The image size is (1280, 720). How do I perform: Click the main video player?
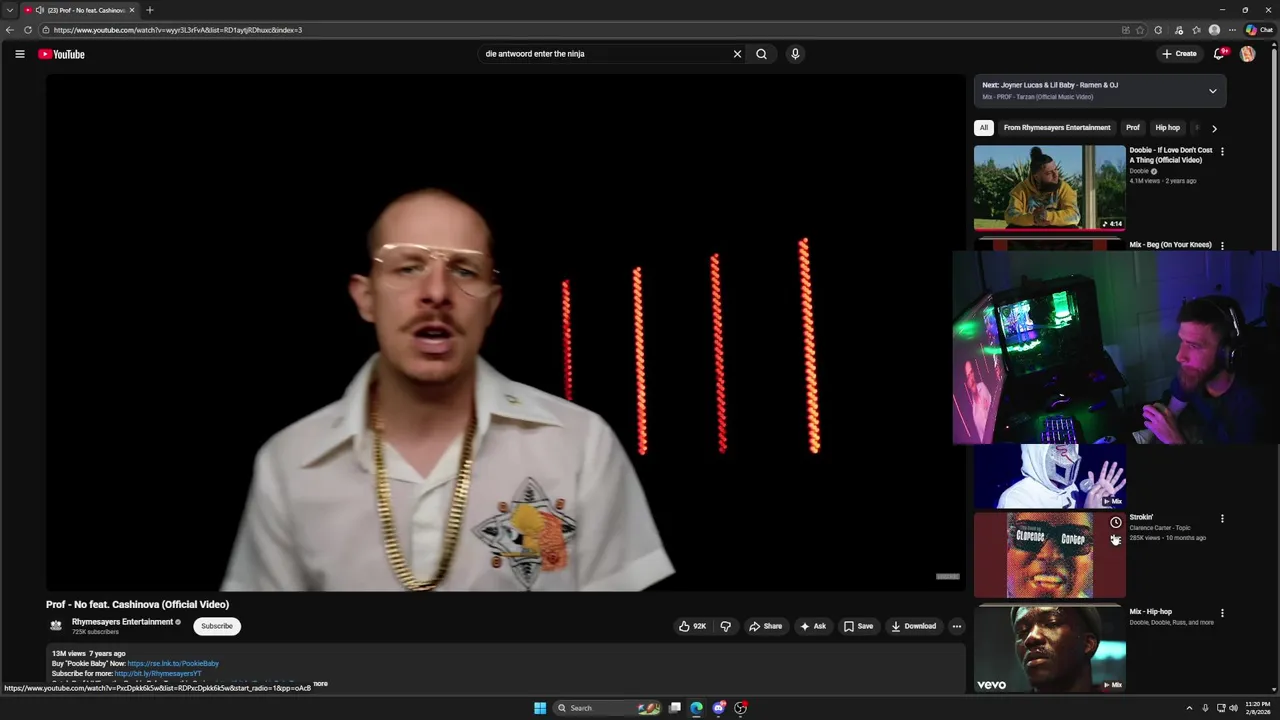click(505, 333)
